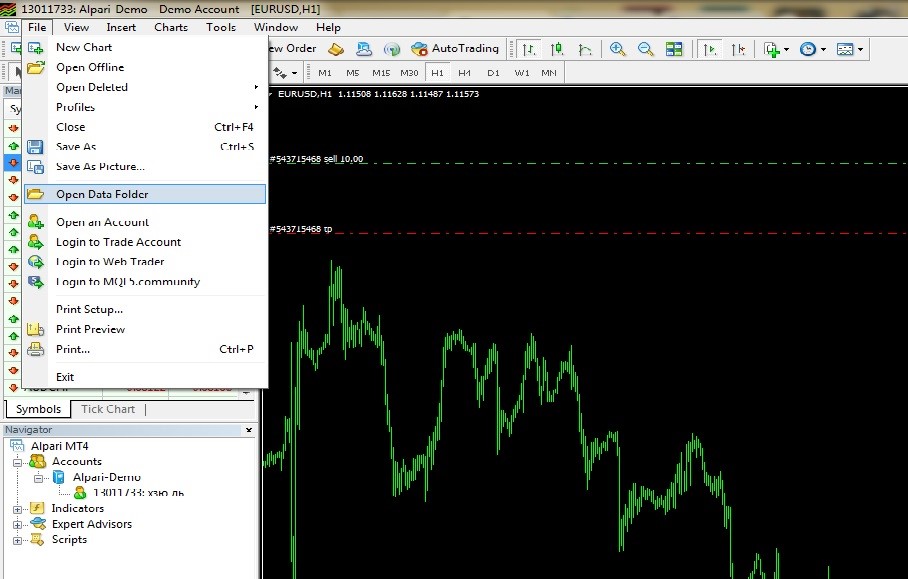Choose Open Offline from File menu

pos(145,67)
